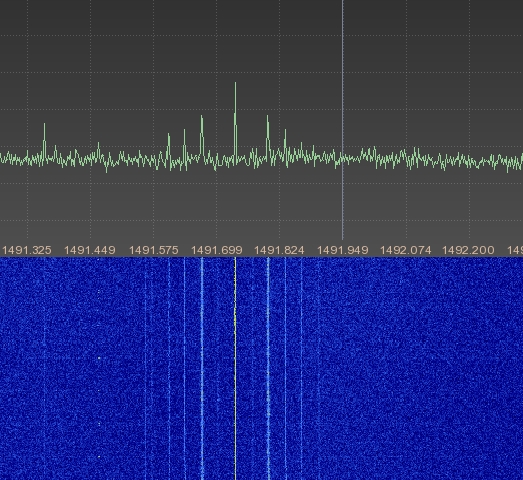Select the 1491.575 frequency axis label
The height and width of the screenshot is (480, 523).
(x=153, y=250)
